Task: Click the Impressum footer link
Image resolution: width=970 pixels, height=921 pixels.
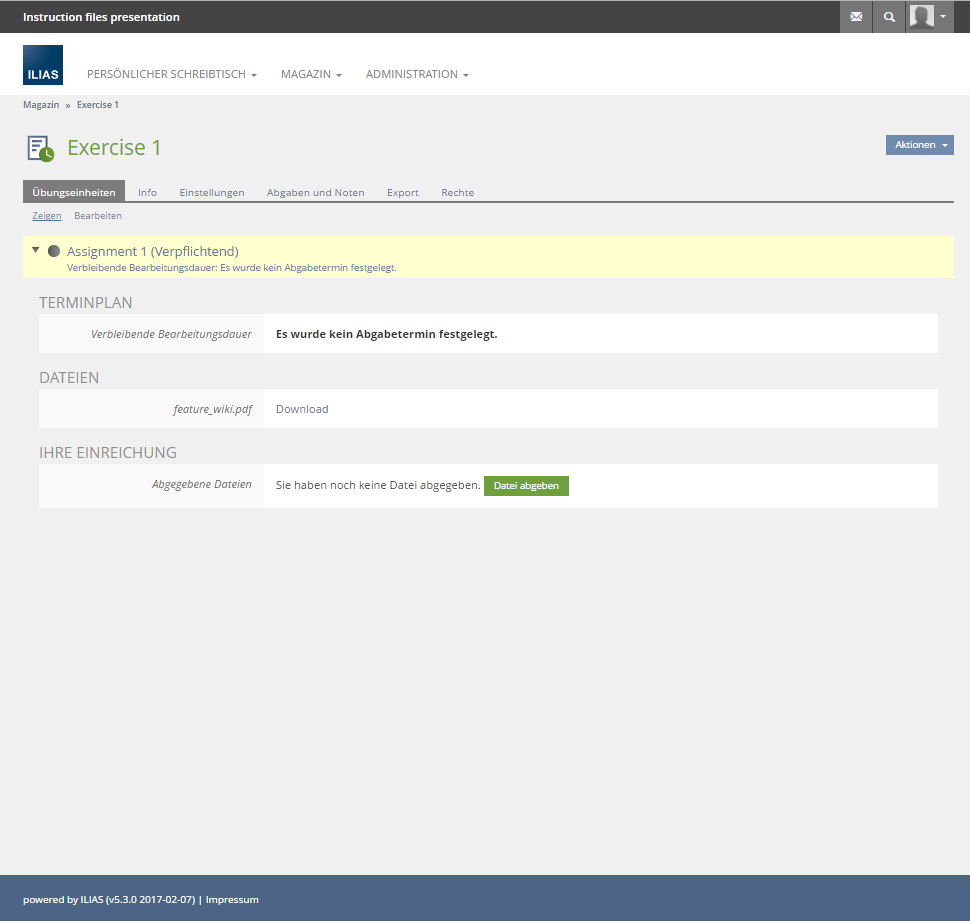Action: [x=232, y=900]
